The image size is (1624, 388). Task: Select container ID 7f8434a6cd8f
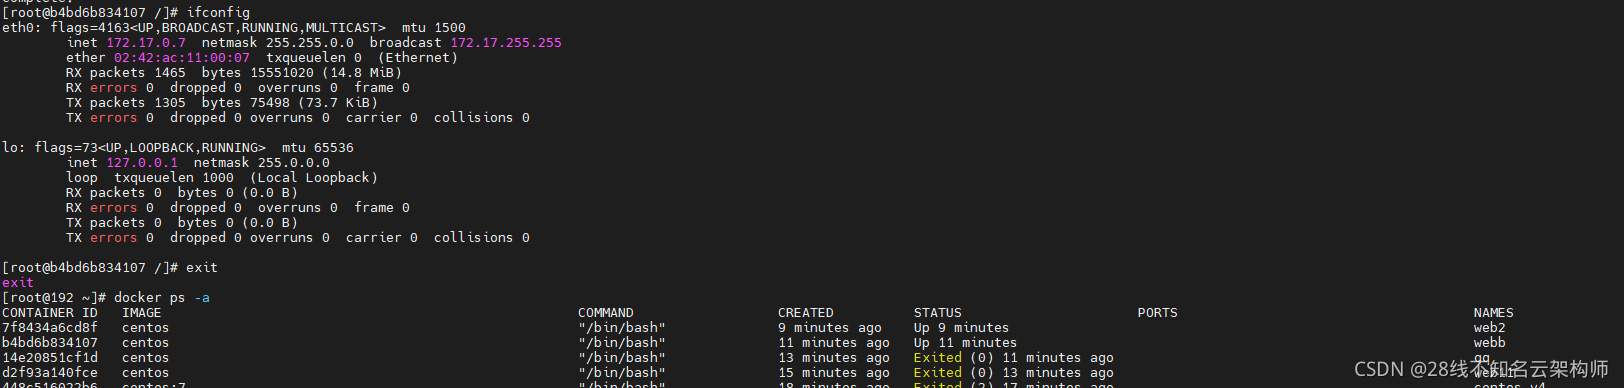pos(50,328)
